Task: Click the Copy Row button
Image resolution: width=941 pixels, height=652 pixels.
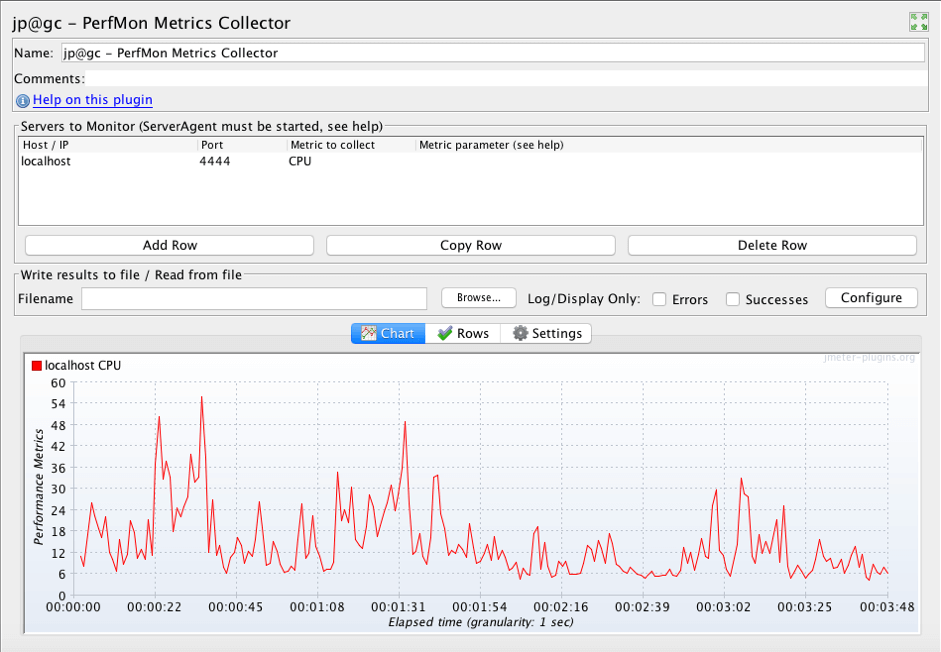Action: [x=470, y=245]
